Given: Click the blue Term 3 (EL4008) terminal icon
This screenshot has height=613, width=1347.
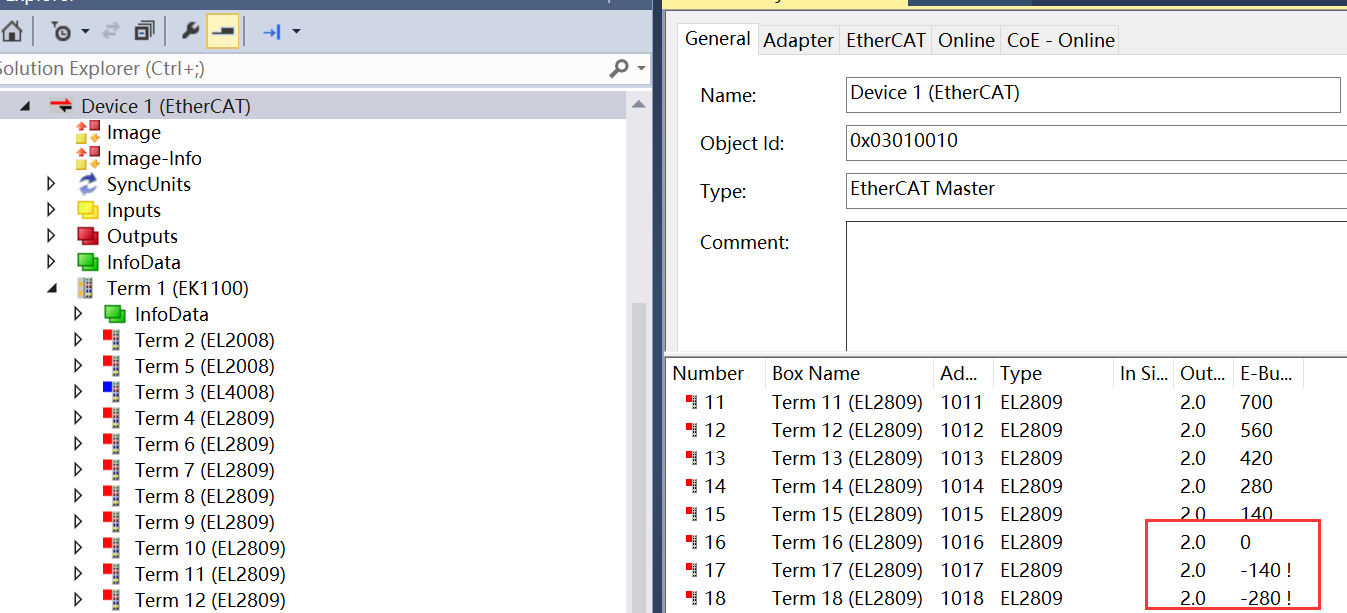Looking at the screenshot, I should tap(112, 392).
